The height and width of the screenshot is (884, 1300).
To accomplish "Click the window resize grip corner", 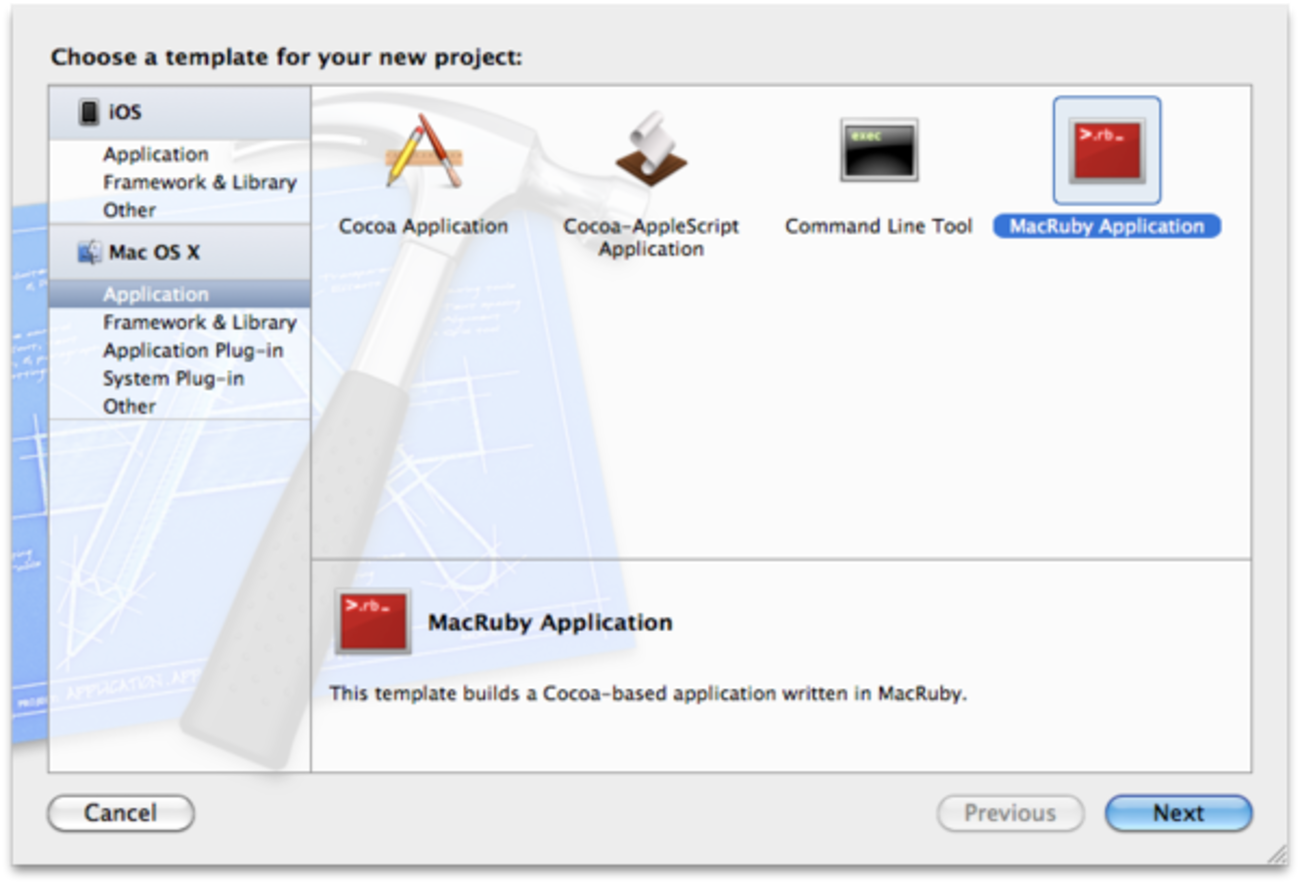I will (x=1277, y=853).
